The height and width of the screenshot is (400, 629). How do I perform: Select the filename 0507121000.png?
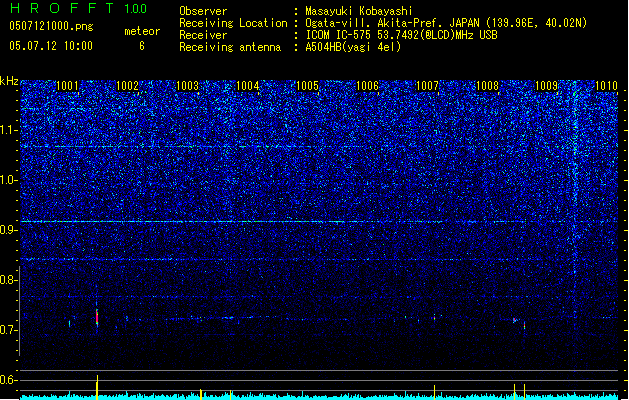(x=51, y=26)
